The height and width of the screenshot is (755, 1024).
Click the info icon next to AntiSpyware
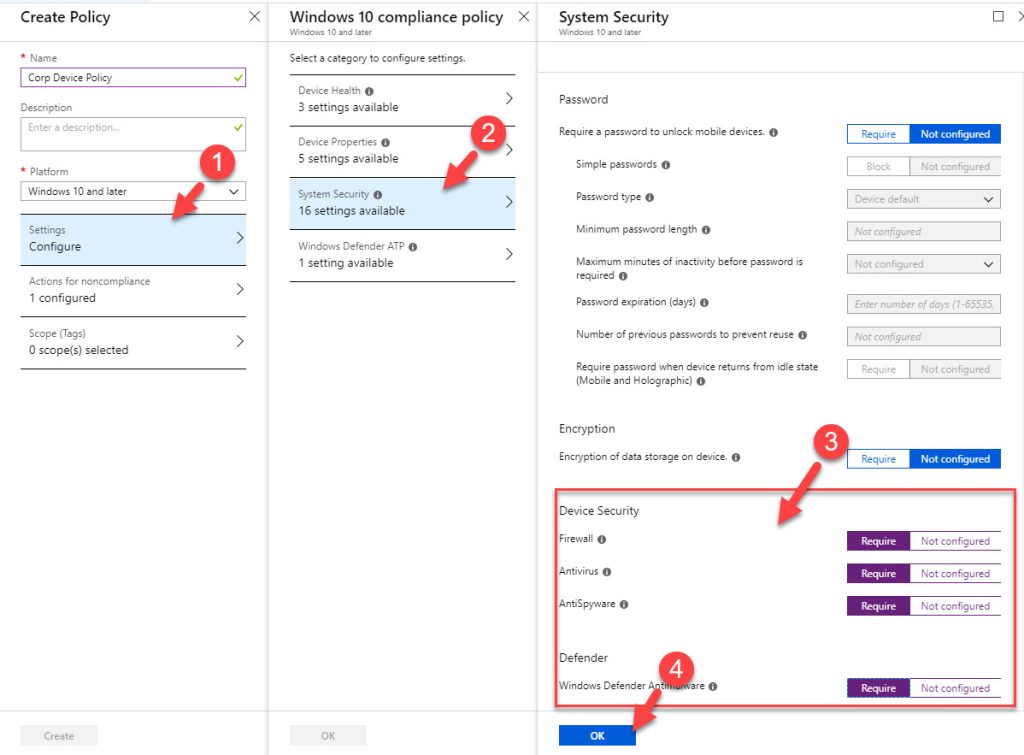click(627, 605)
